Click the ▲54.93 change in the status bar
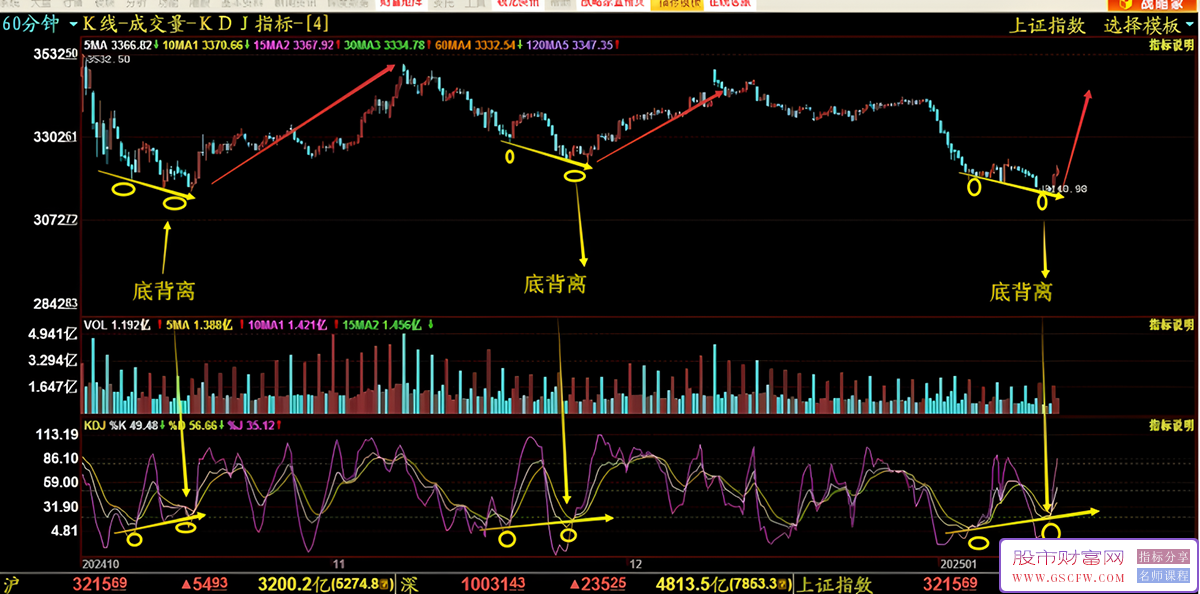This screenshot has height=594, width=1200. (x=204, y=583)
